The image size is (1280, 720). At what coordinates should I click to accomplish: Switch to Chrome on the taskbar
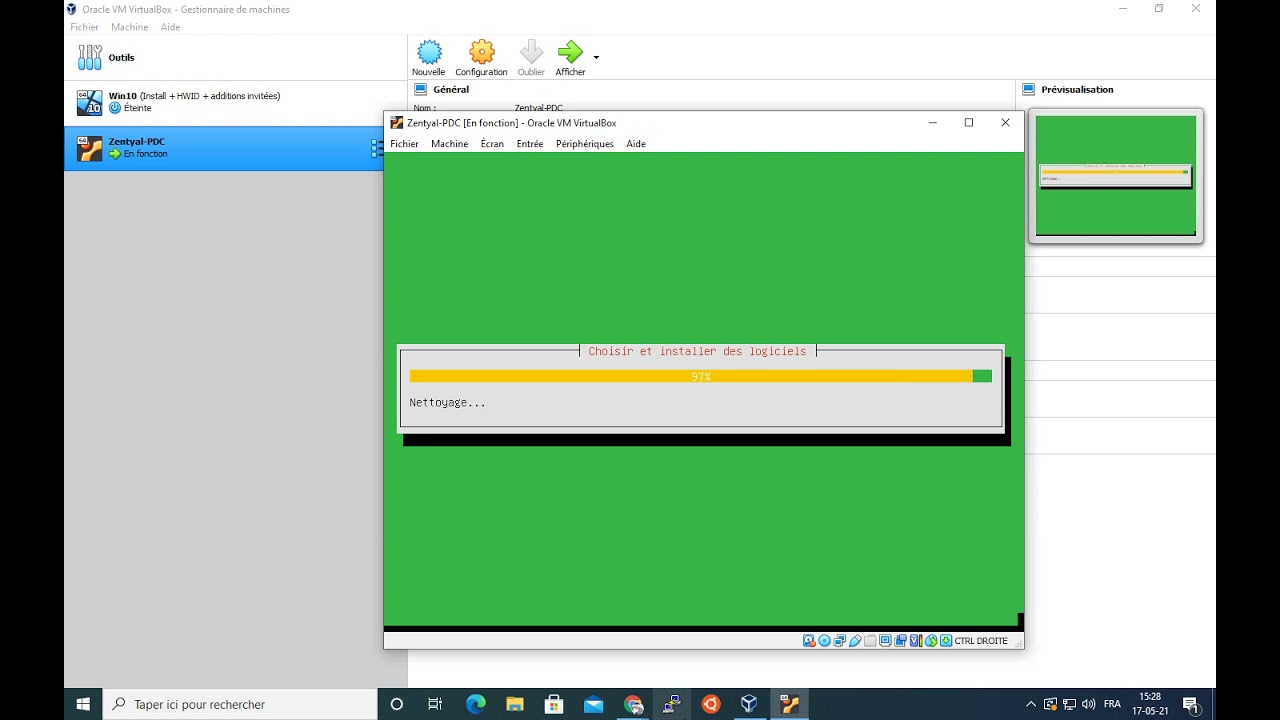[633, 704]
